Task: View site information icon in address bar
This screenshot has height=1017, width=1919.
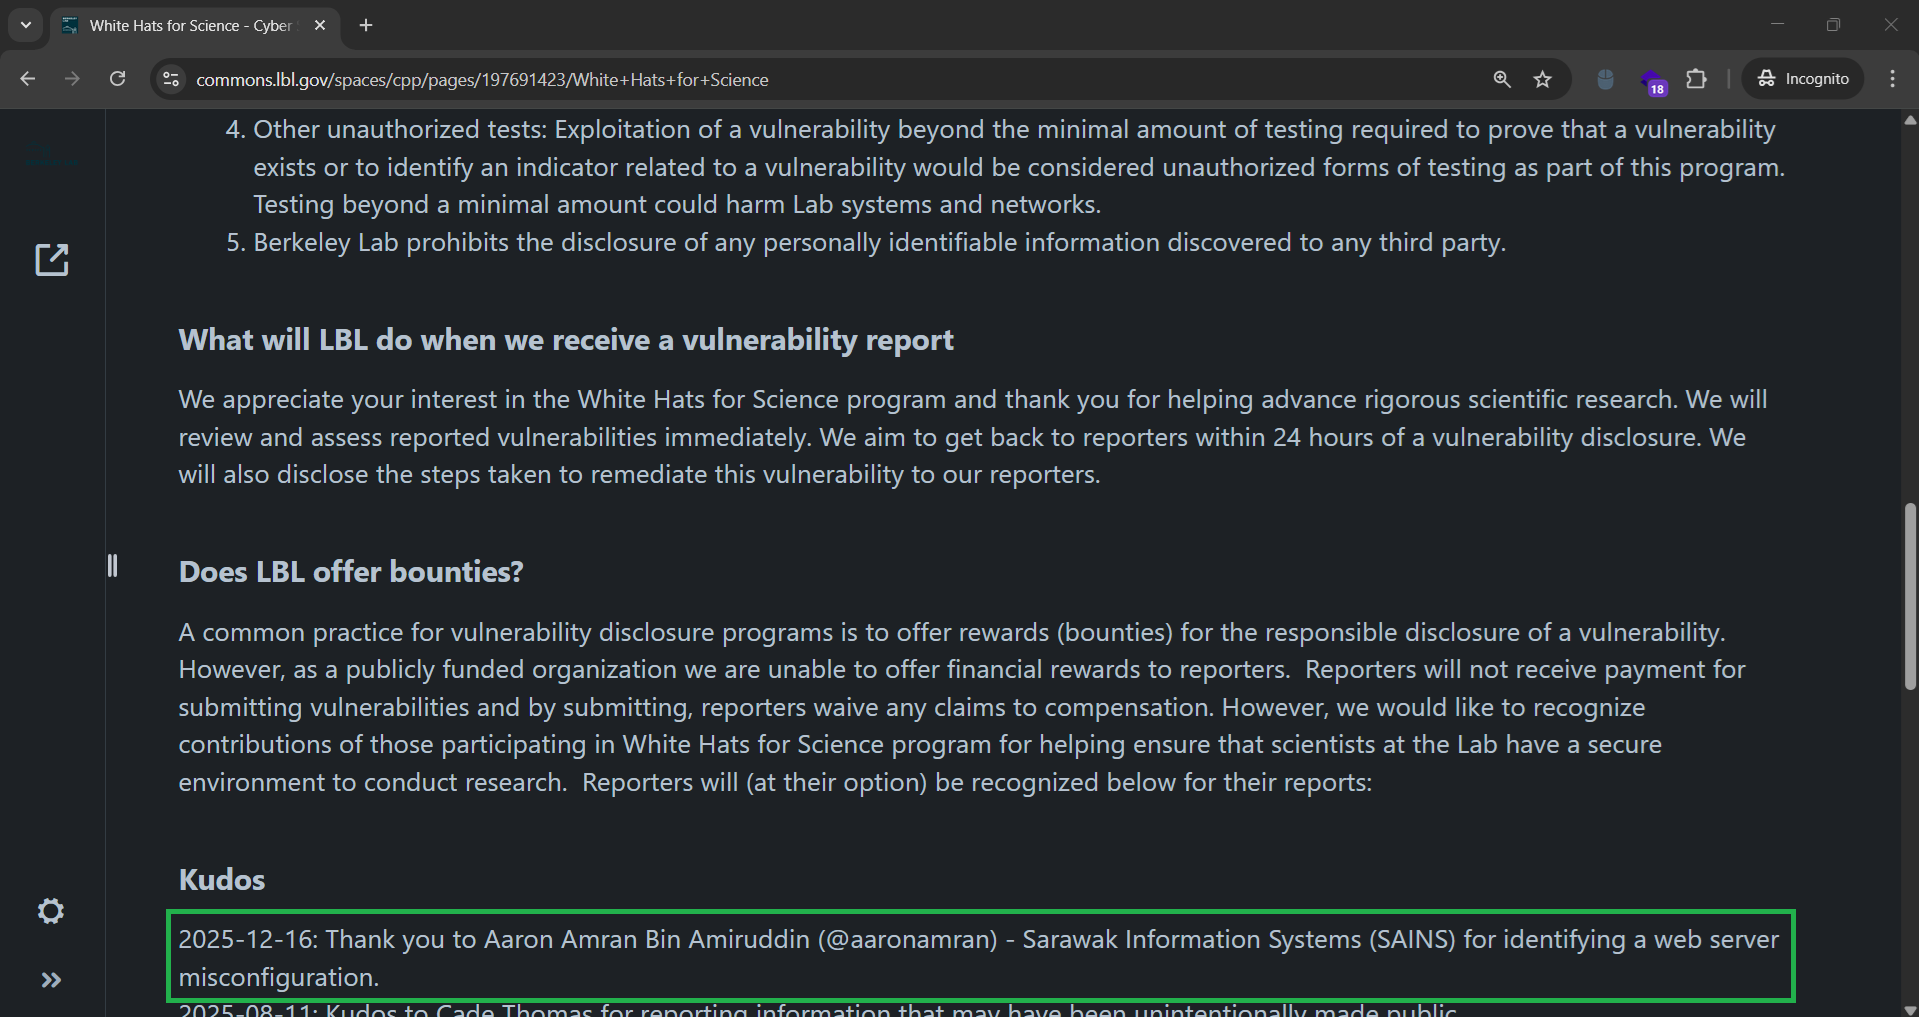Action: (x=171, y=79)
